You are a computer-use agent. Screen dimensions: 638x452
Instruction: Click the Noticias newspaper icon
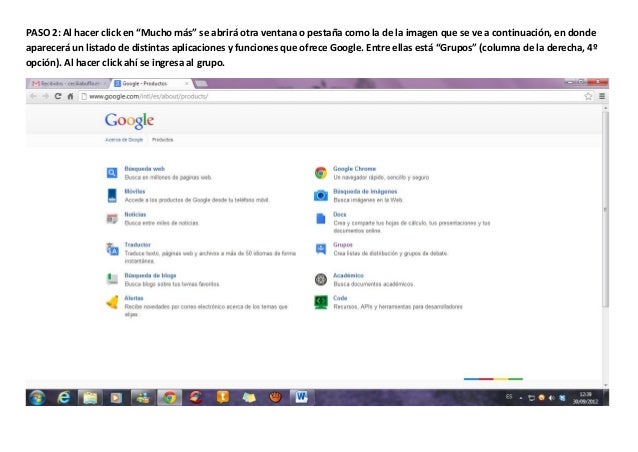pyautogui.click(x=112, y=218)
